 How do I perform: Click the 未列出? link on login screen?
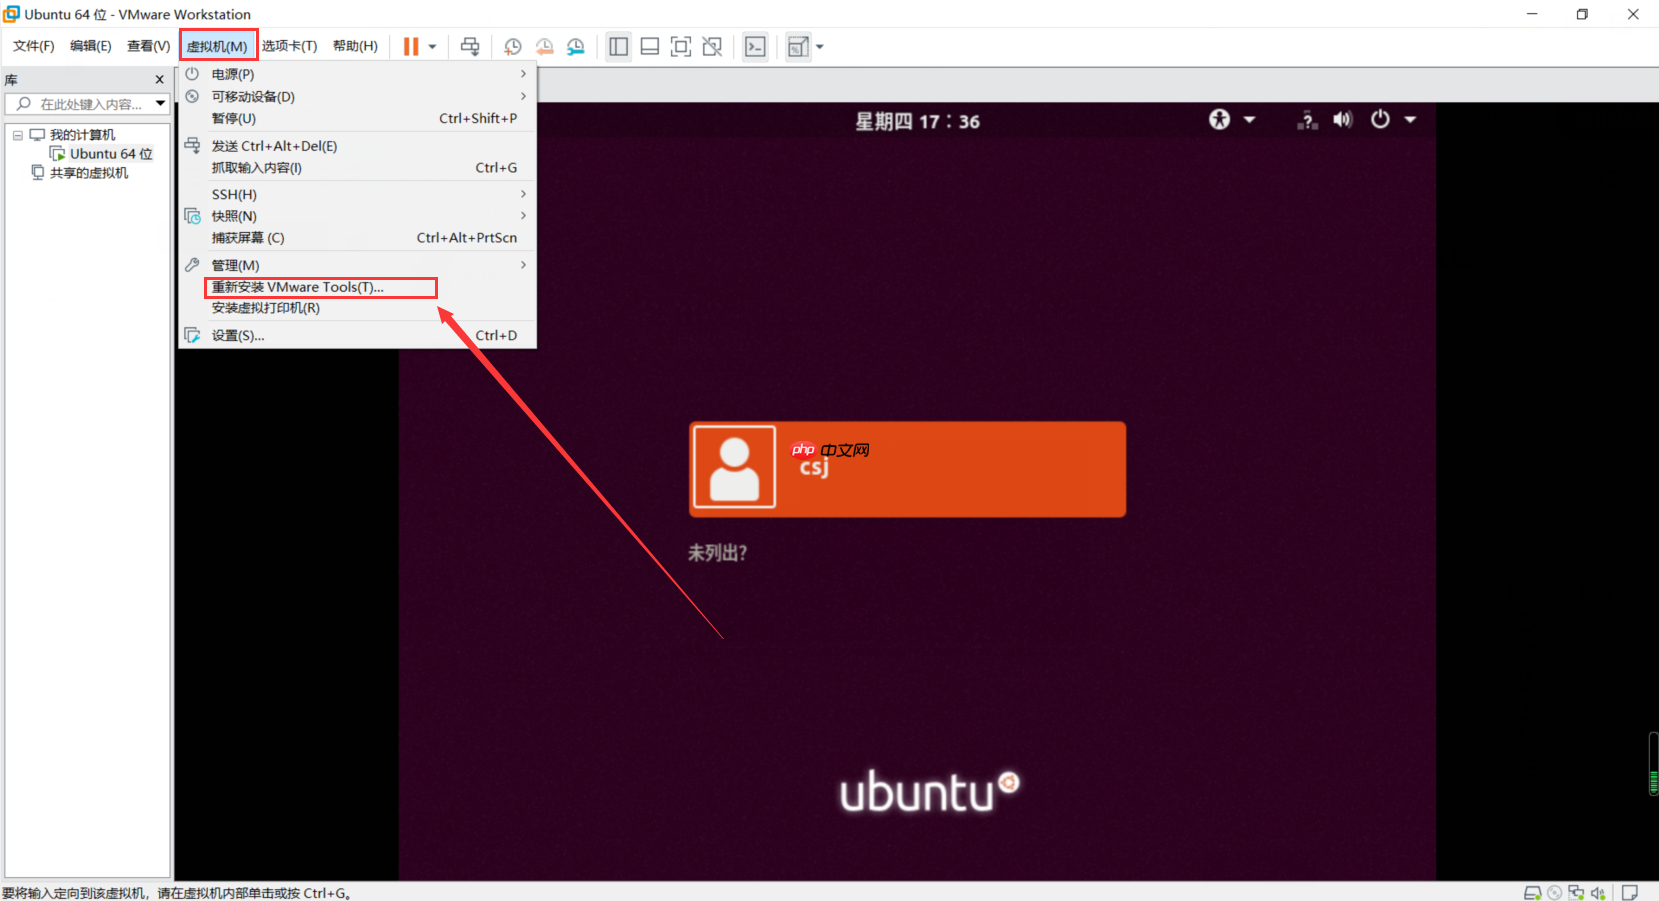click(716, 552)
